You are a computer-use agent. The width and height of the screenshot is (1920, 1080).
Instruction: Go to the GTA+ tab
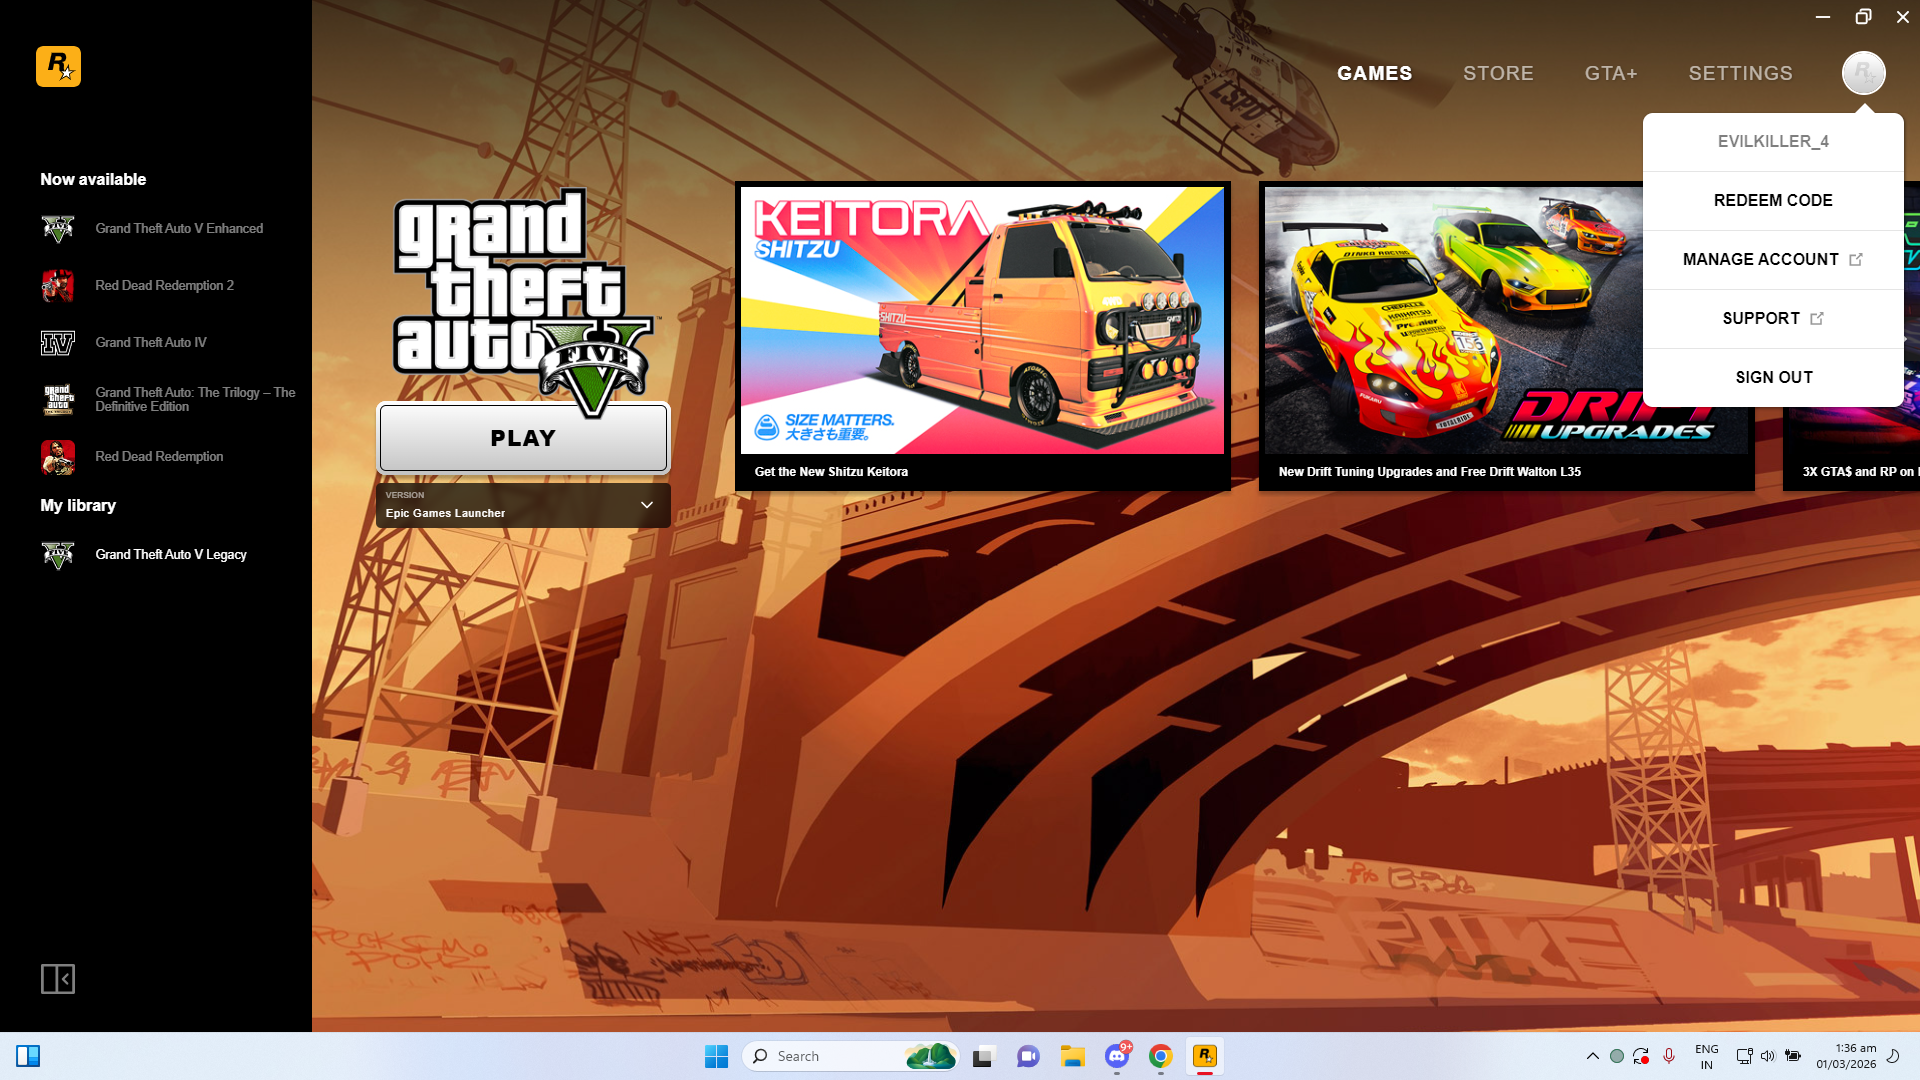1611,73
